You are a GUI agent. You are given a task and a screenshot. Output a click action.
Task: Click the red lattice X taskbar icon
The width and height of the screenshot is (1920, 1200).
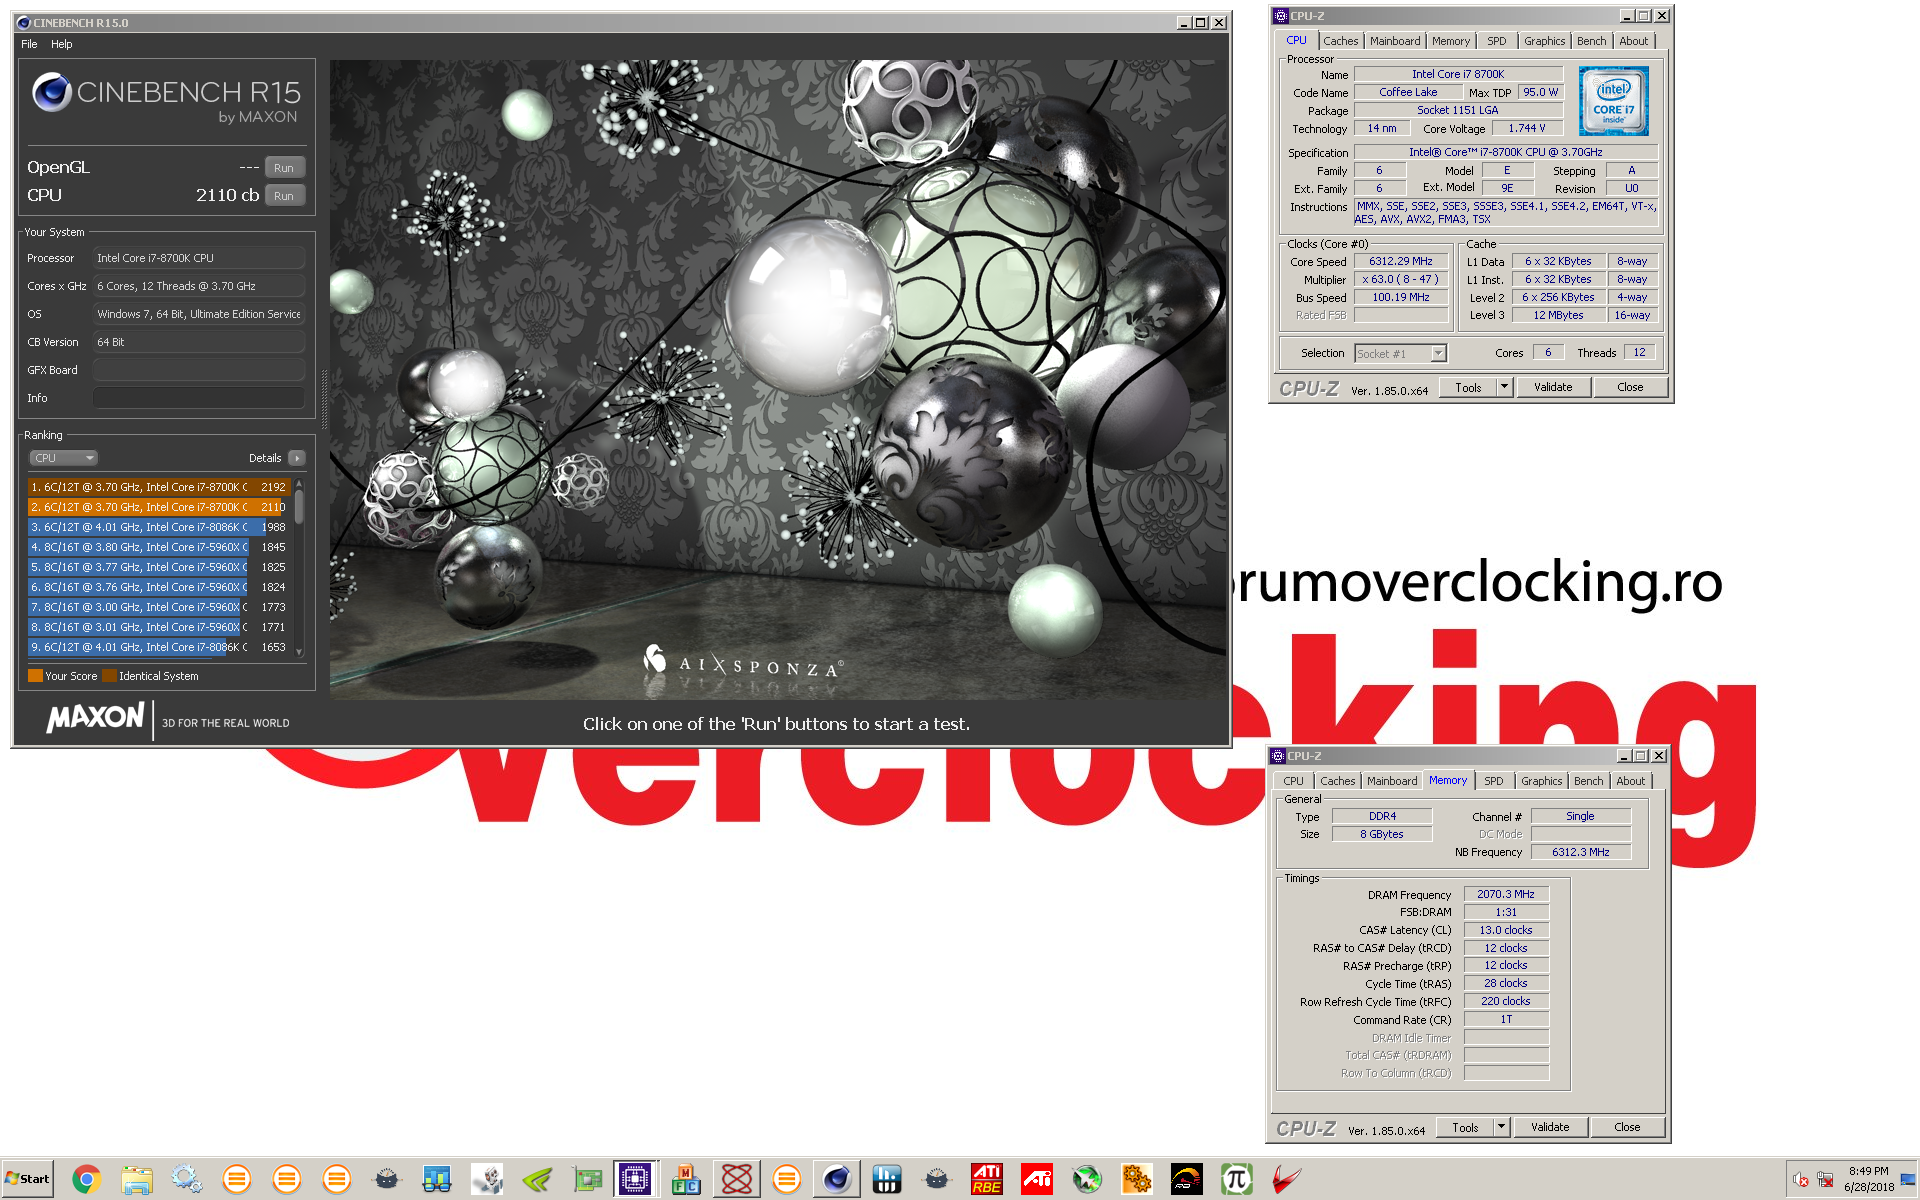click(x=737, y=1180)
